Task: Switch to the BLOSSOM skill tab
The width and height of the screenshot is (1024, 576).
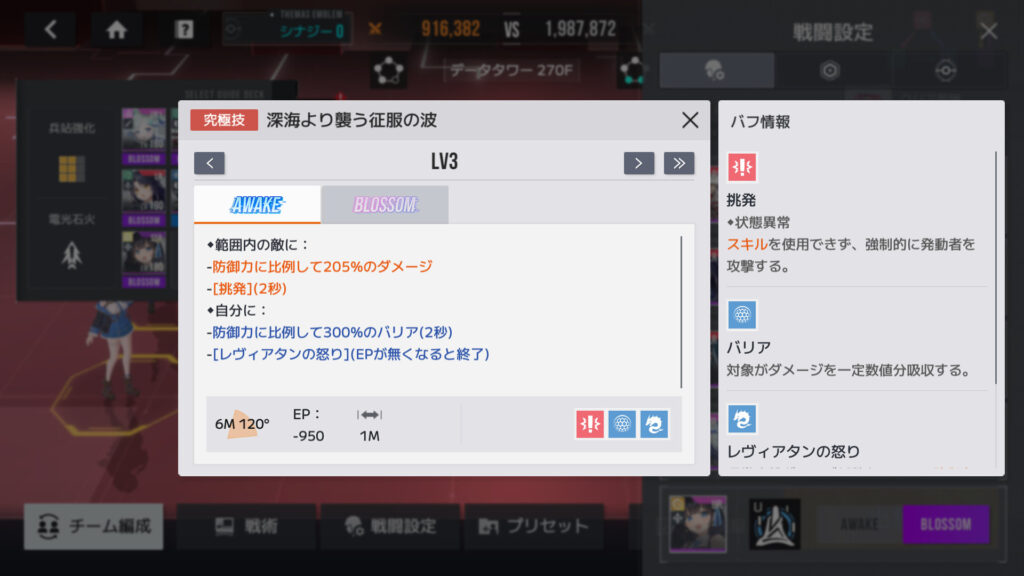Action: 385,204
